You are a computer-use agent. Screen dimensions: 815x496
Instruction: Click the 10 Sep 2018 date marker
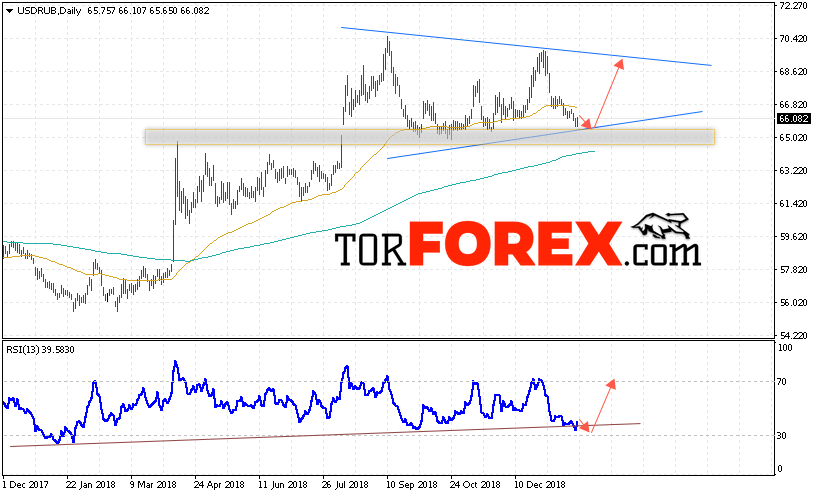pos(412,485)
